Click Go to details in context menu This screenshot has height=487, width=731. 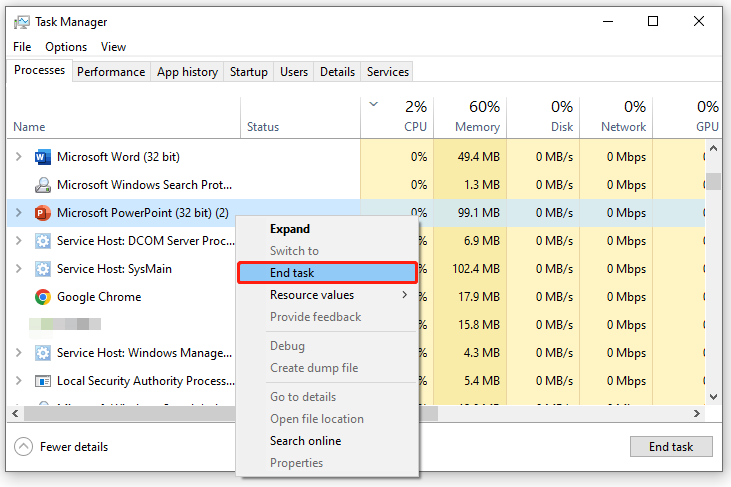pos(327,397)
